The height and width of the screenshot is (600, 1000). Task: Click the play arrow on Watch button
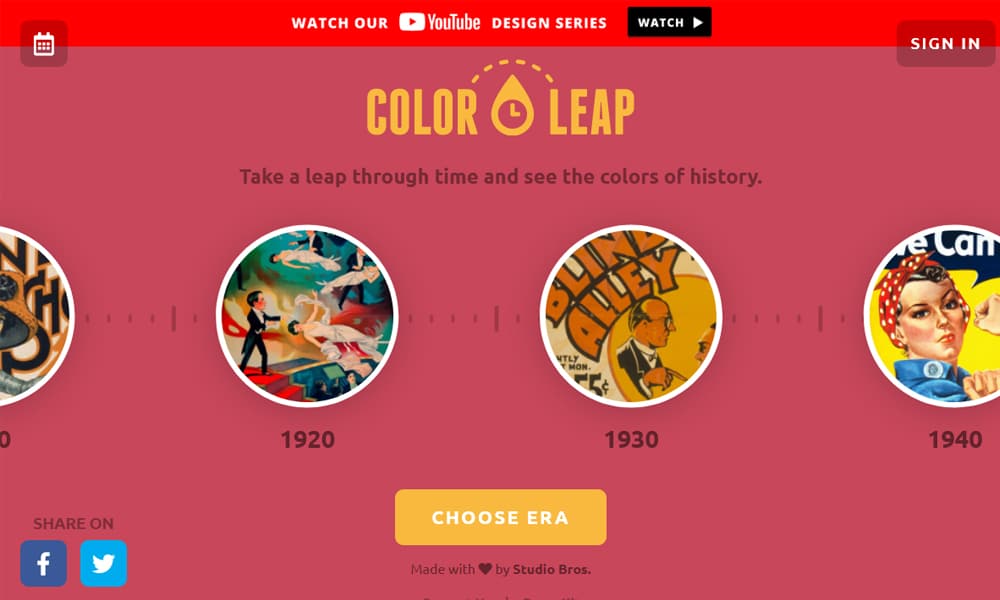698,22
